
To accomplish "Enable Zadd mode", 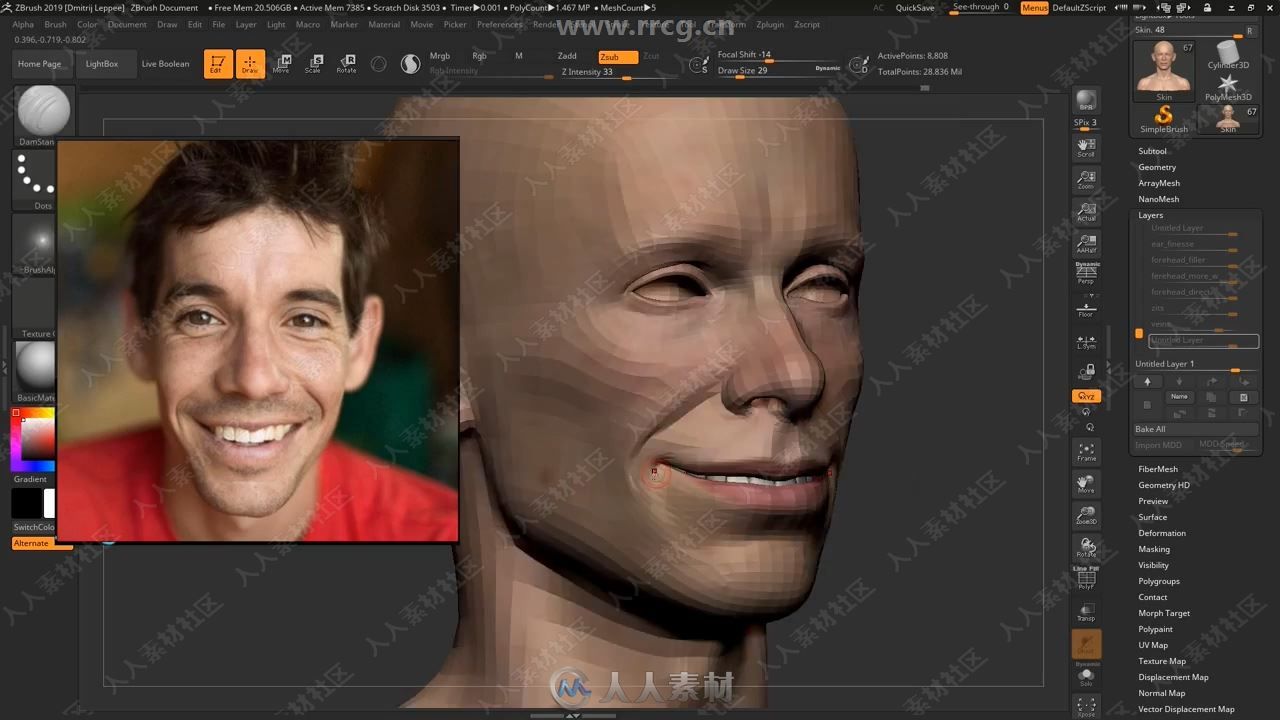I will tap(567, 56).
